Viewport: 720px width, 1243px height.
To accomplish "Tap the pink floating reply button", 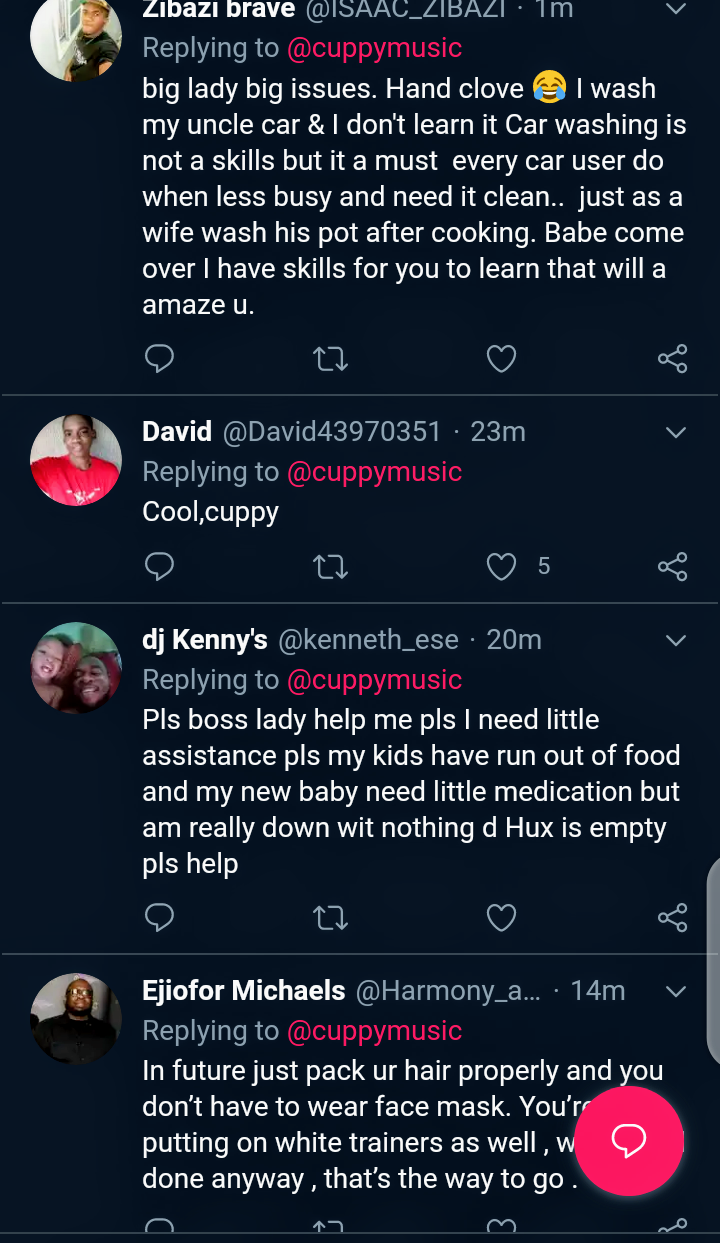I will pos(628,1140).
